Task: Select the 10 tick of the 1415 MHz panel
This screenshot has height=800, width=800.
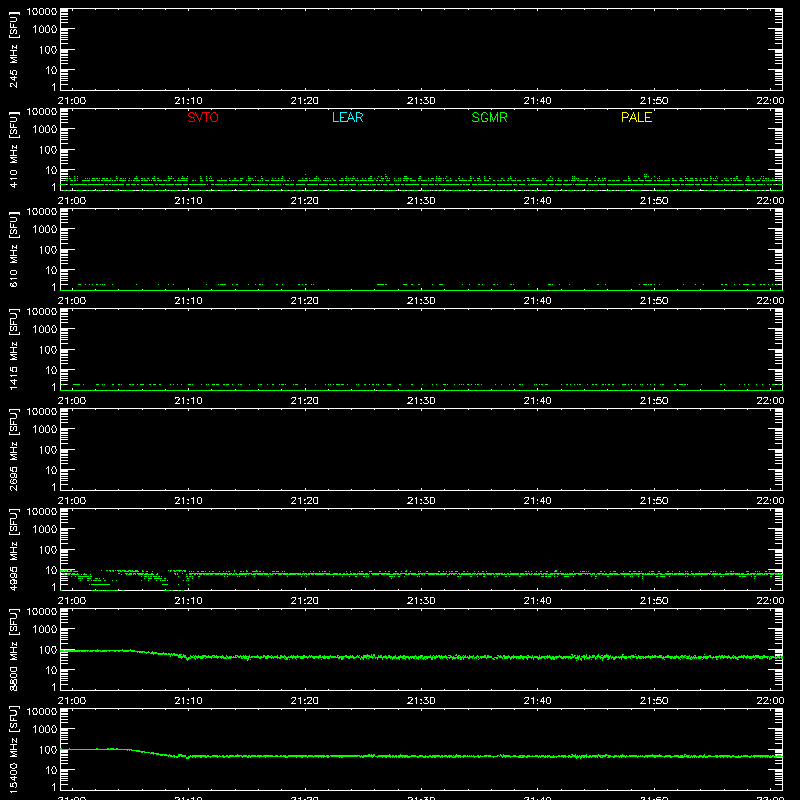Action: pyautogui.click(x=51, y=370)
